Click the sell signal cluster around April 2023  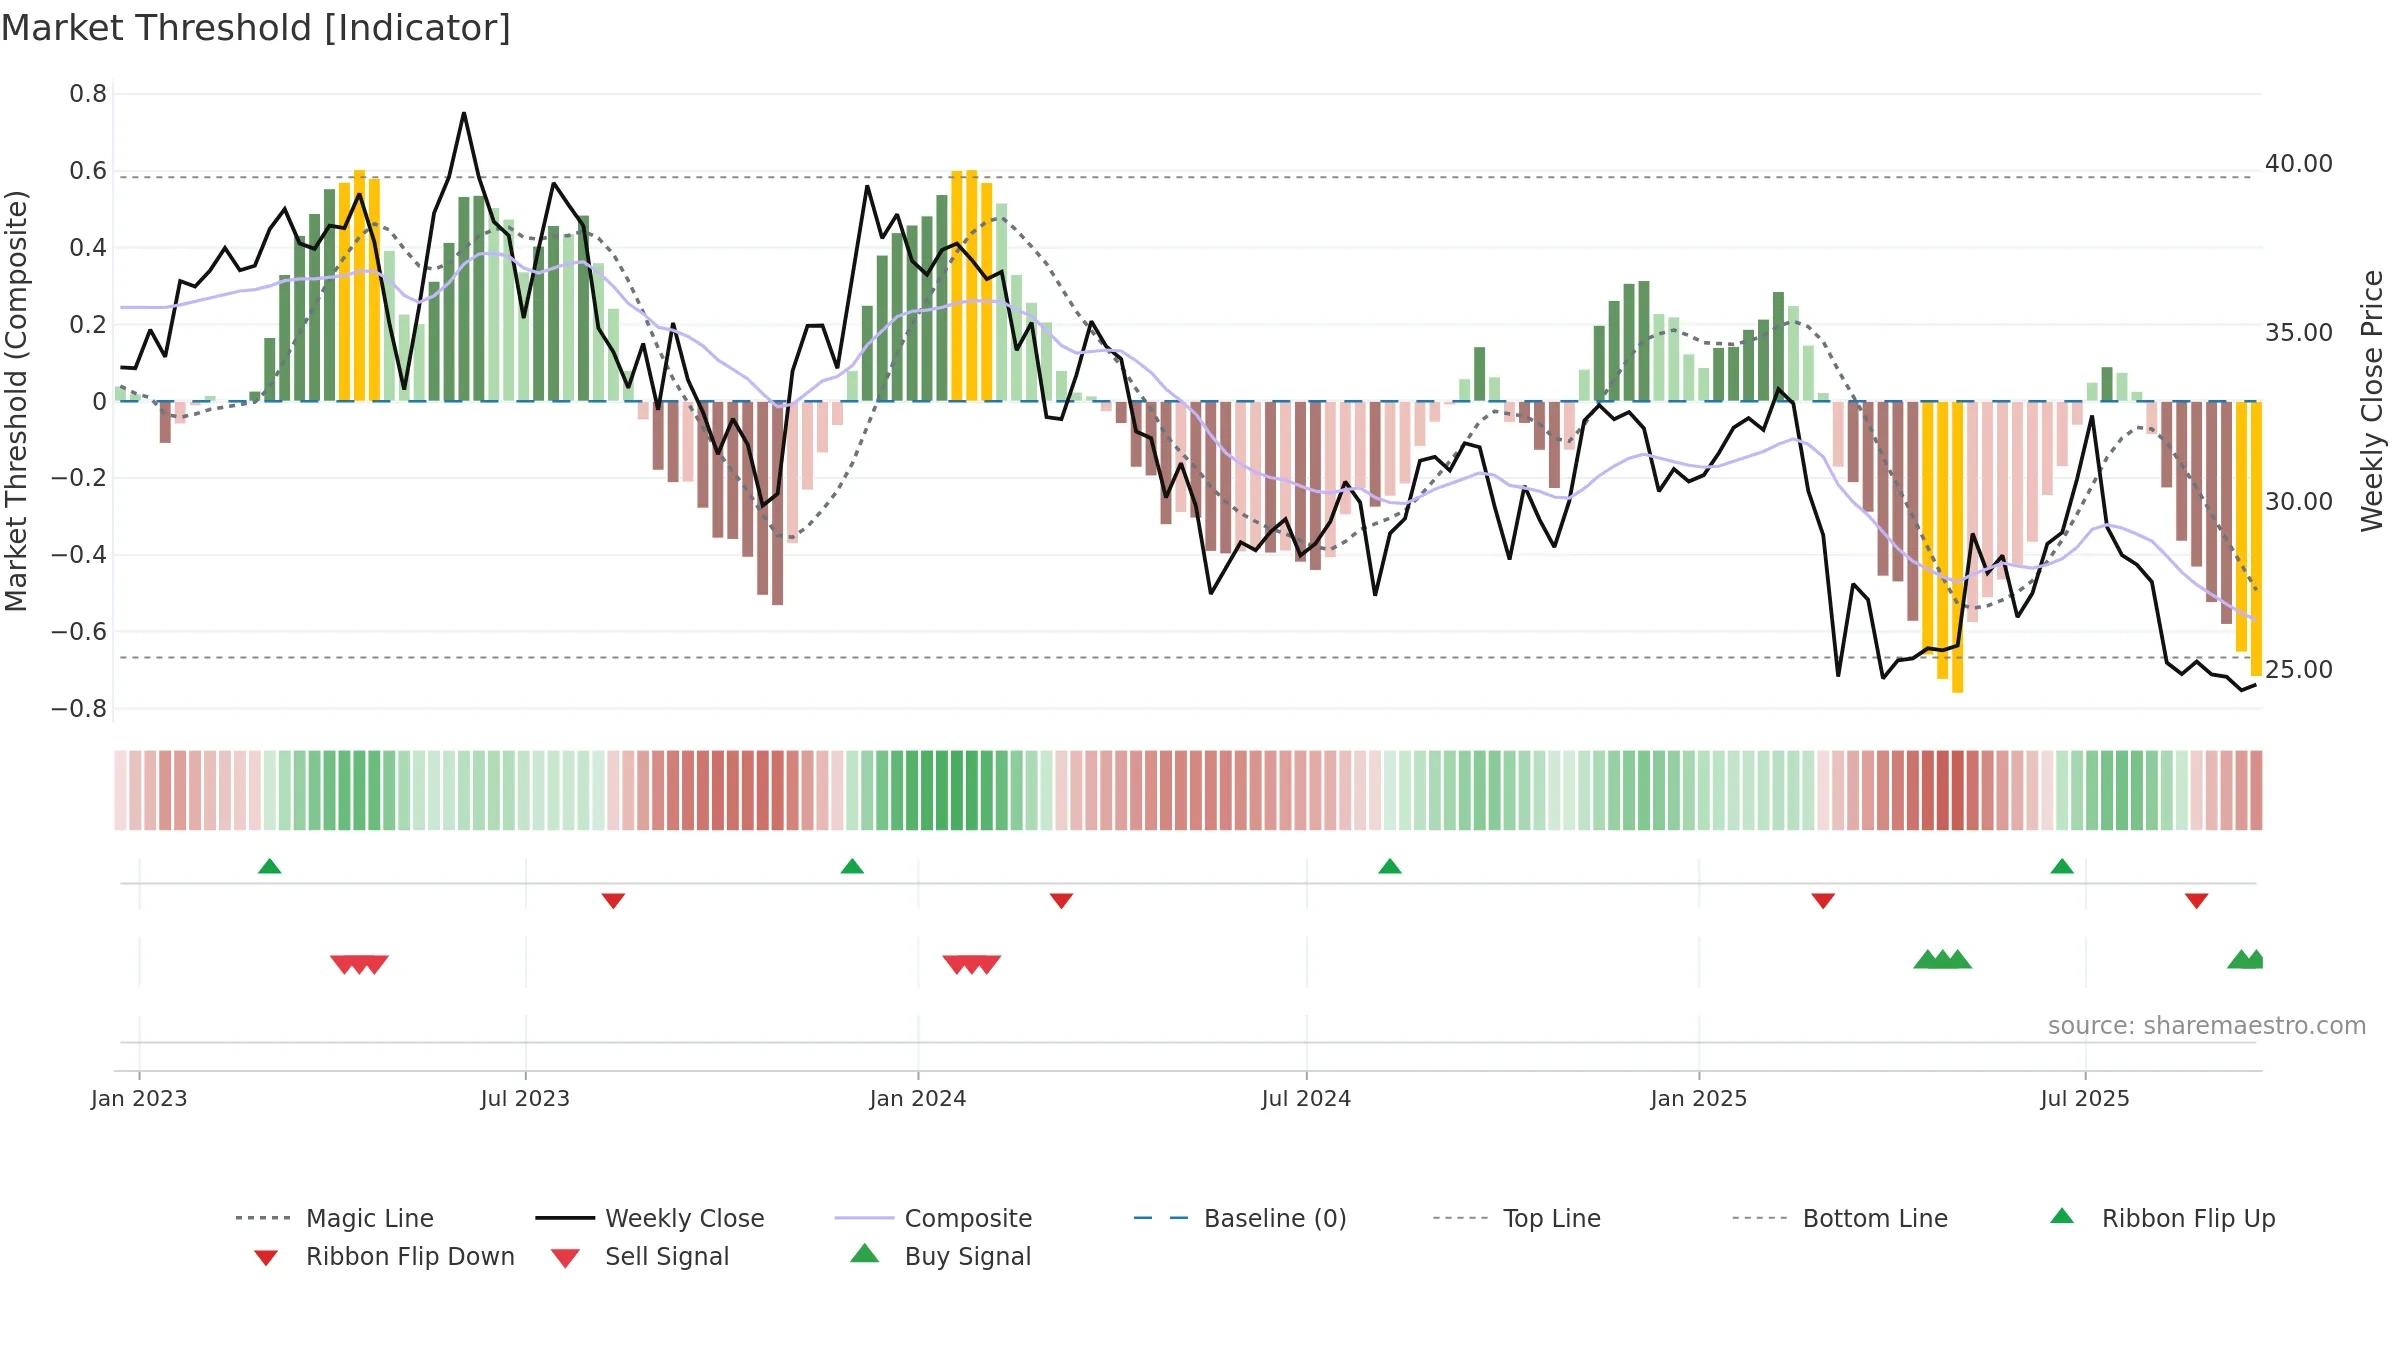(359, 965)
